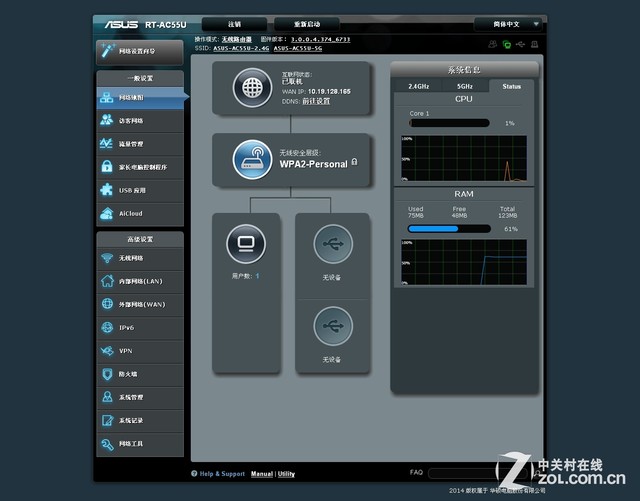Switch to the Status system info tab
Image resolution: width=640 pixels, height=501 pixels.
511,86
